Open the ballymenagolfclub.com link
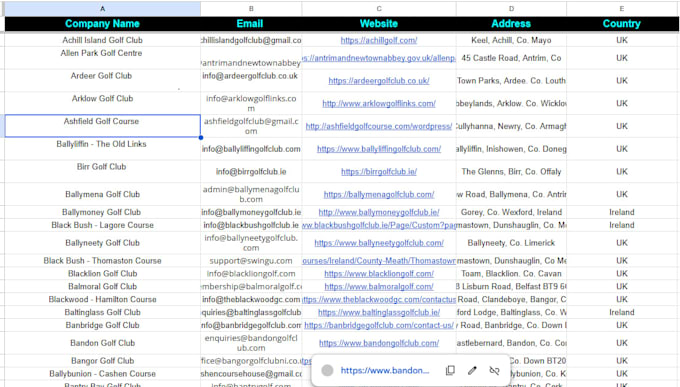 click(379, 194)
